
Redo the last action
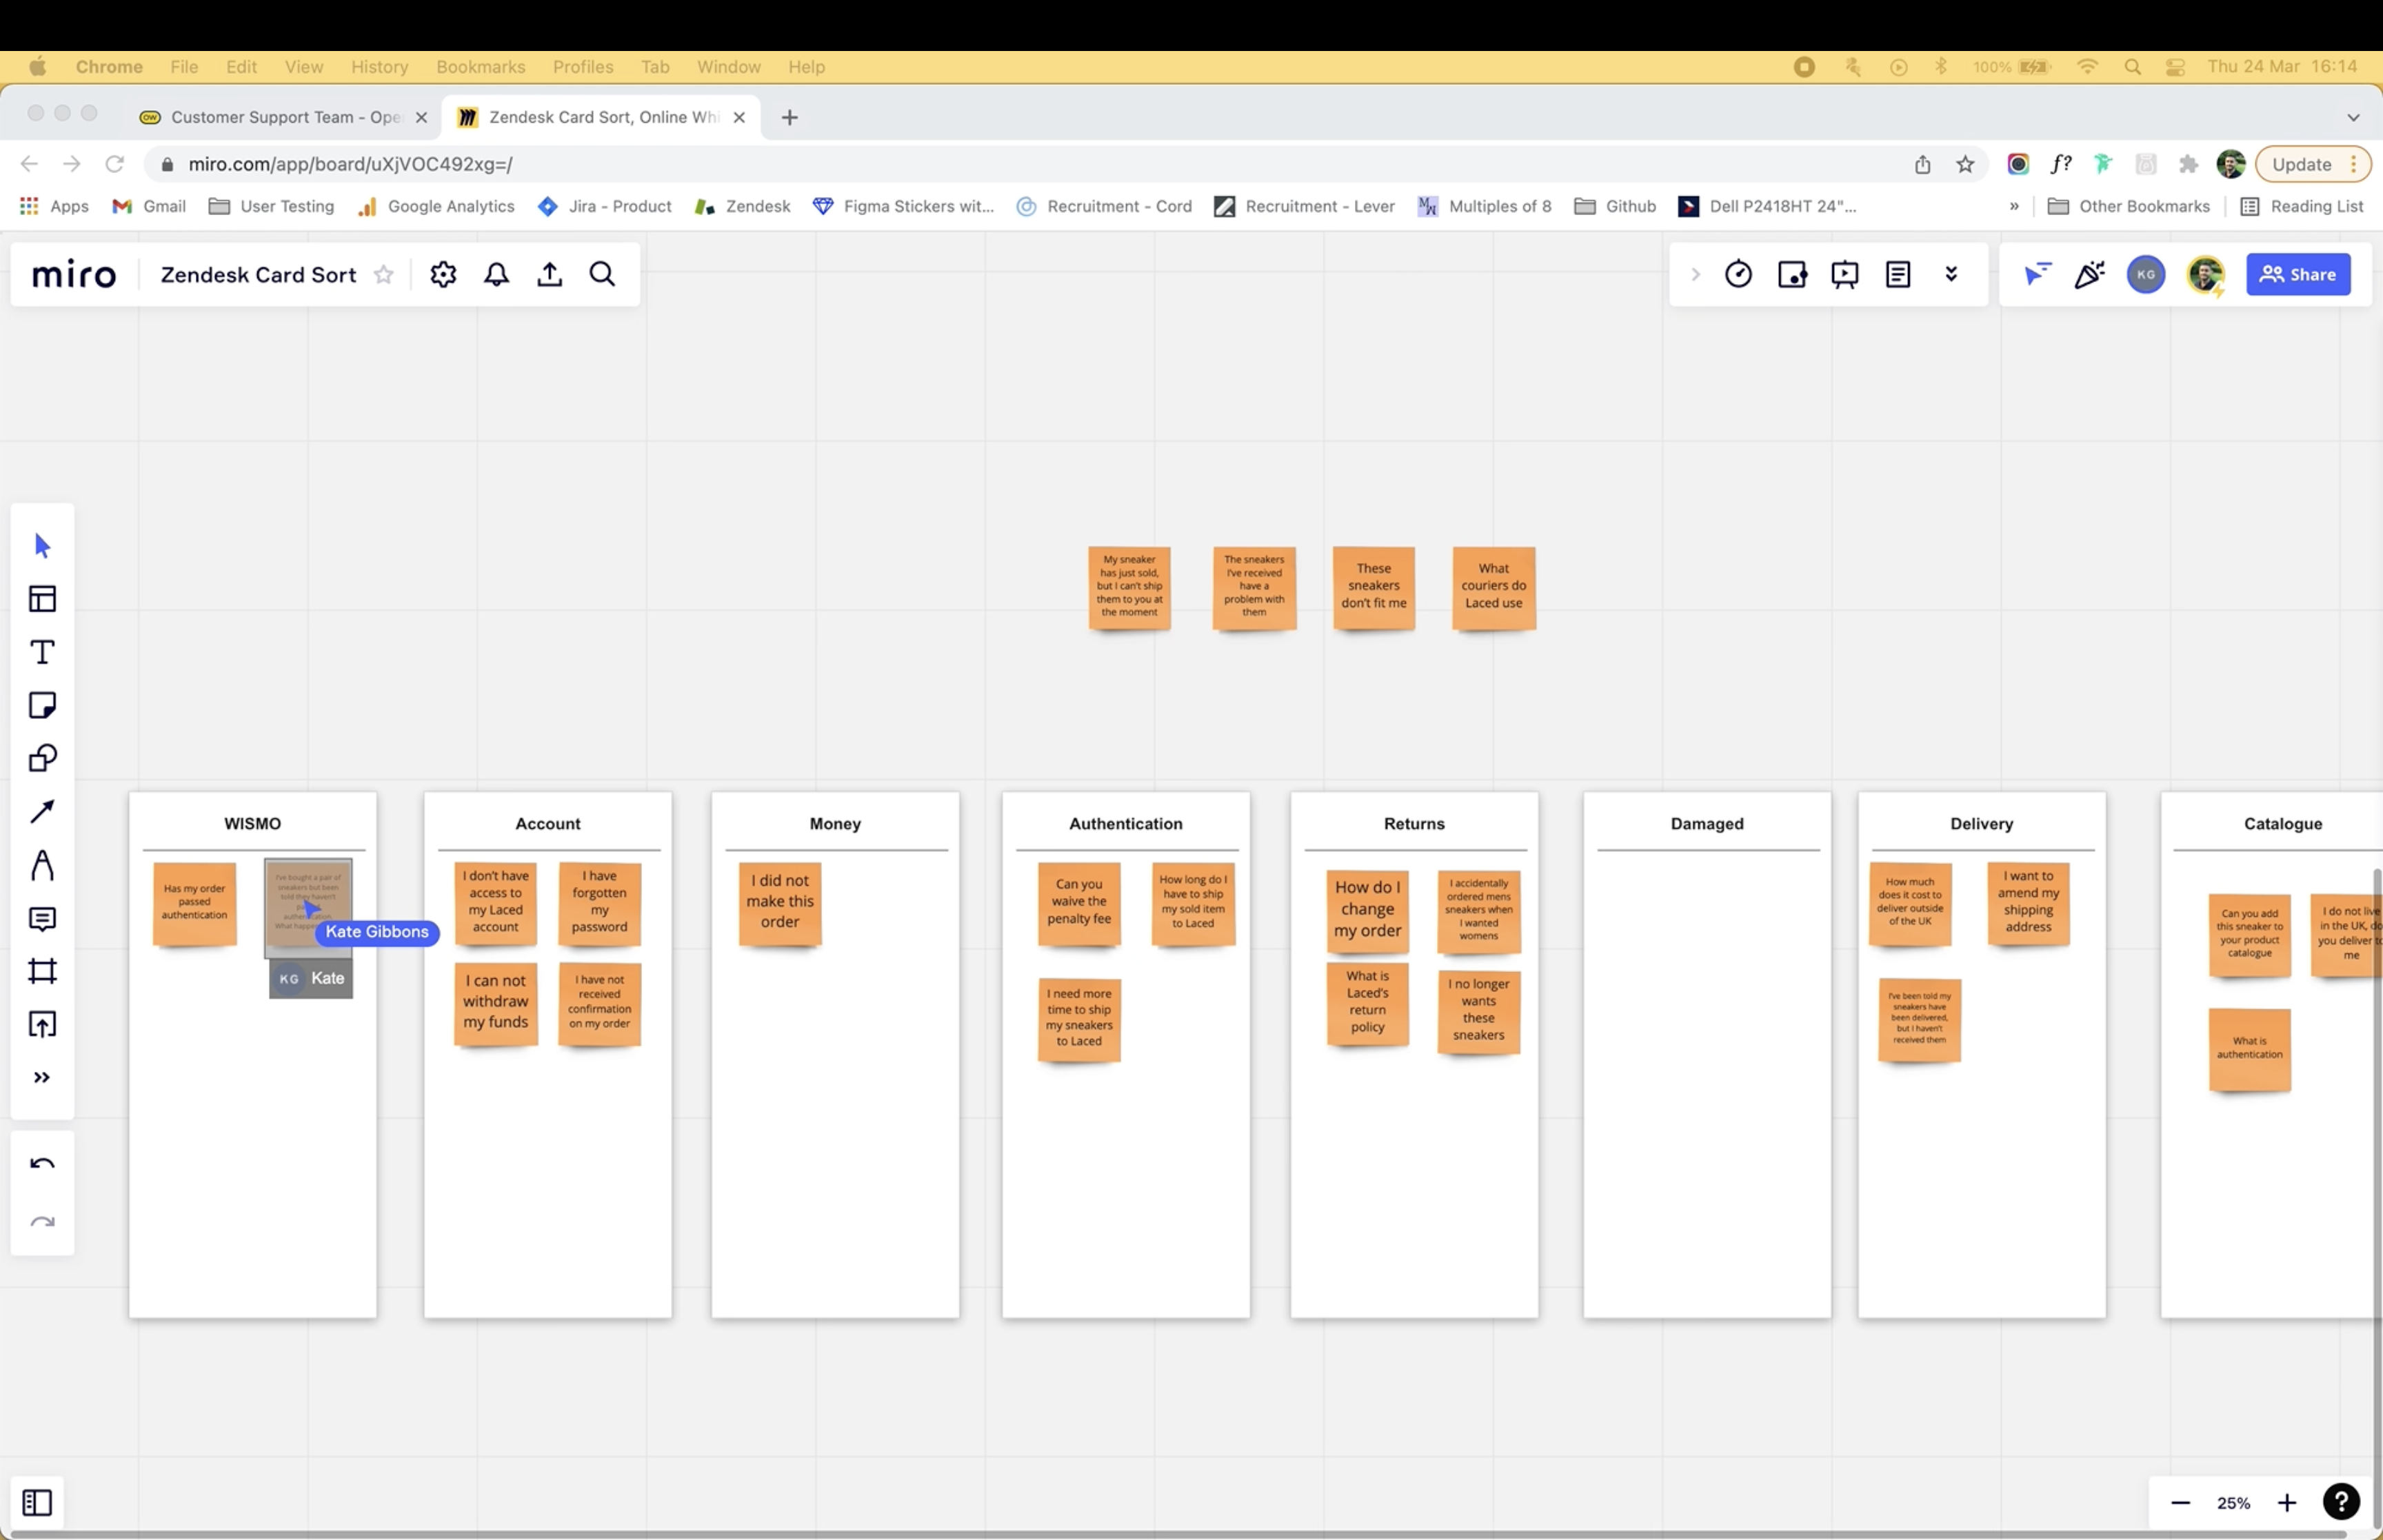coord(42,1221)
